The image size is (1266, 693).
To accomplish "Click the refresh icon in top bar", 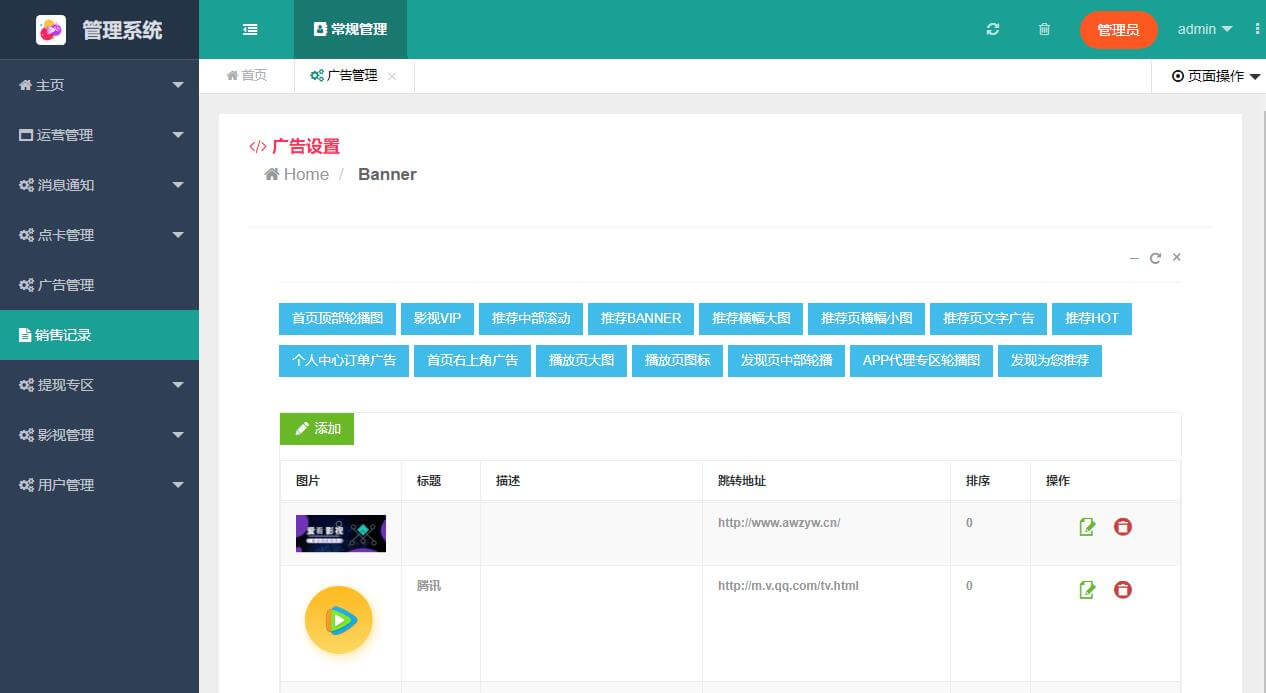I will [x=992, y=30].
